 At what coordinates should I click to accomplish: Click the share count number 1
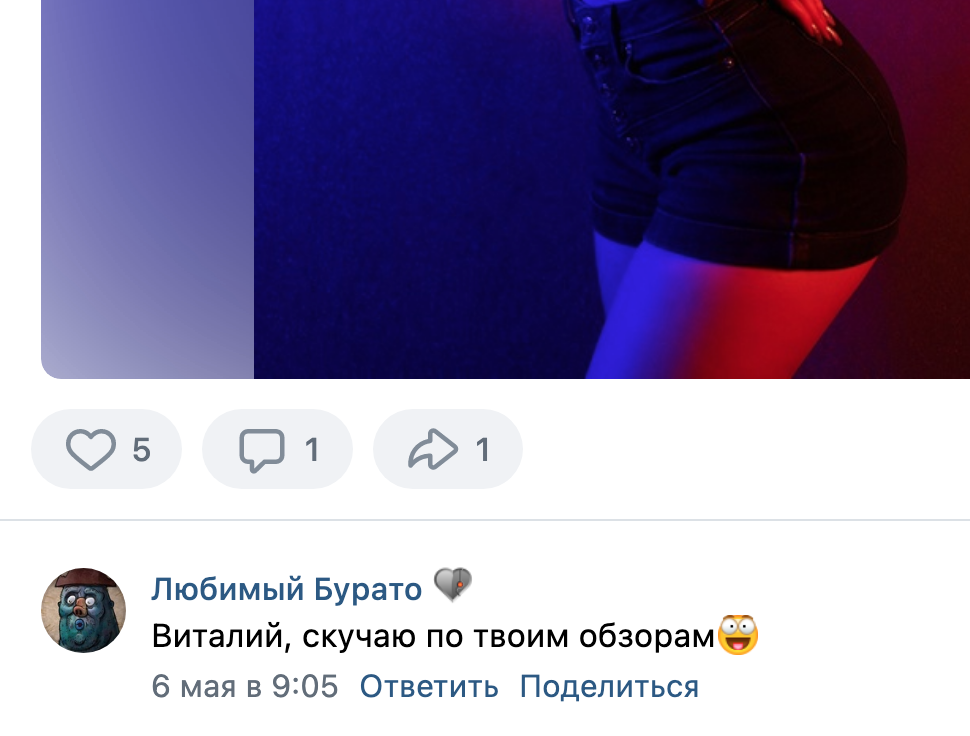483,450
